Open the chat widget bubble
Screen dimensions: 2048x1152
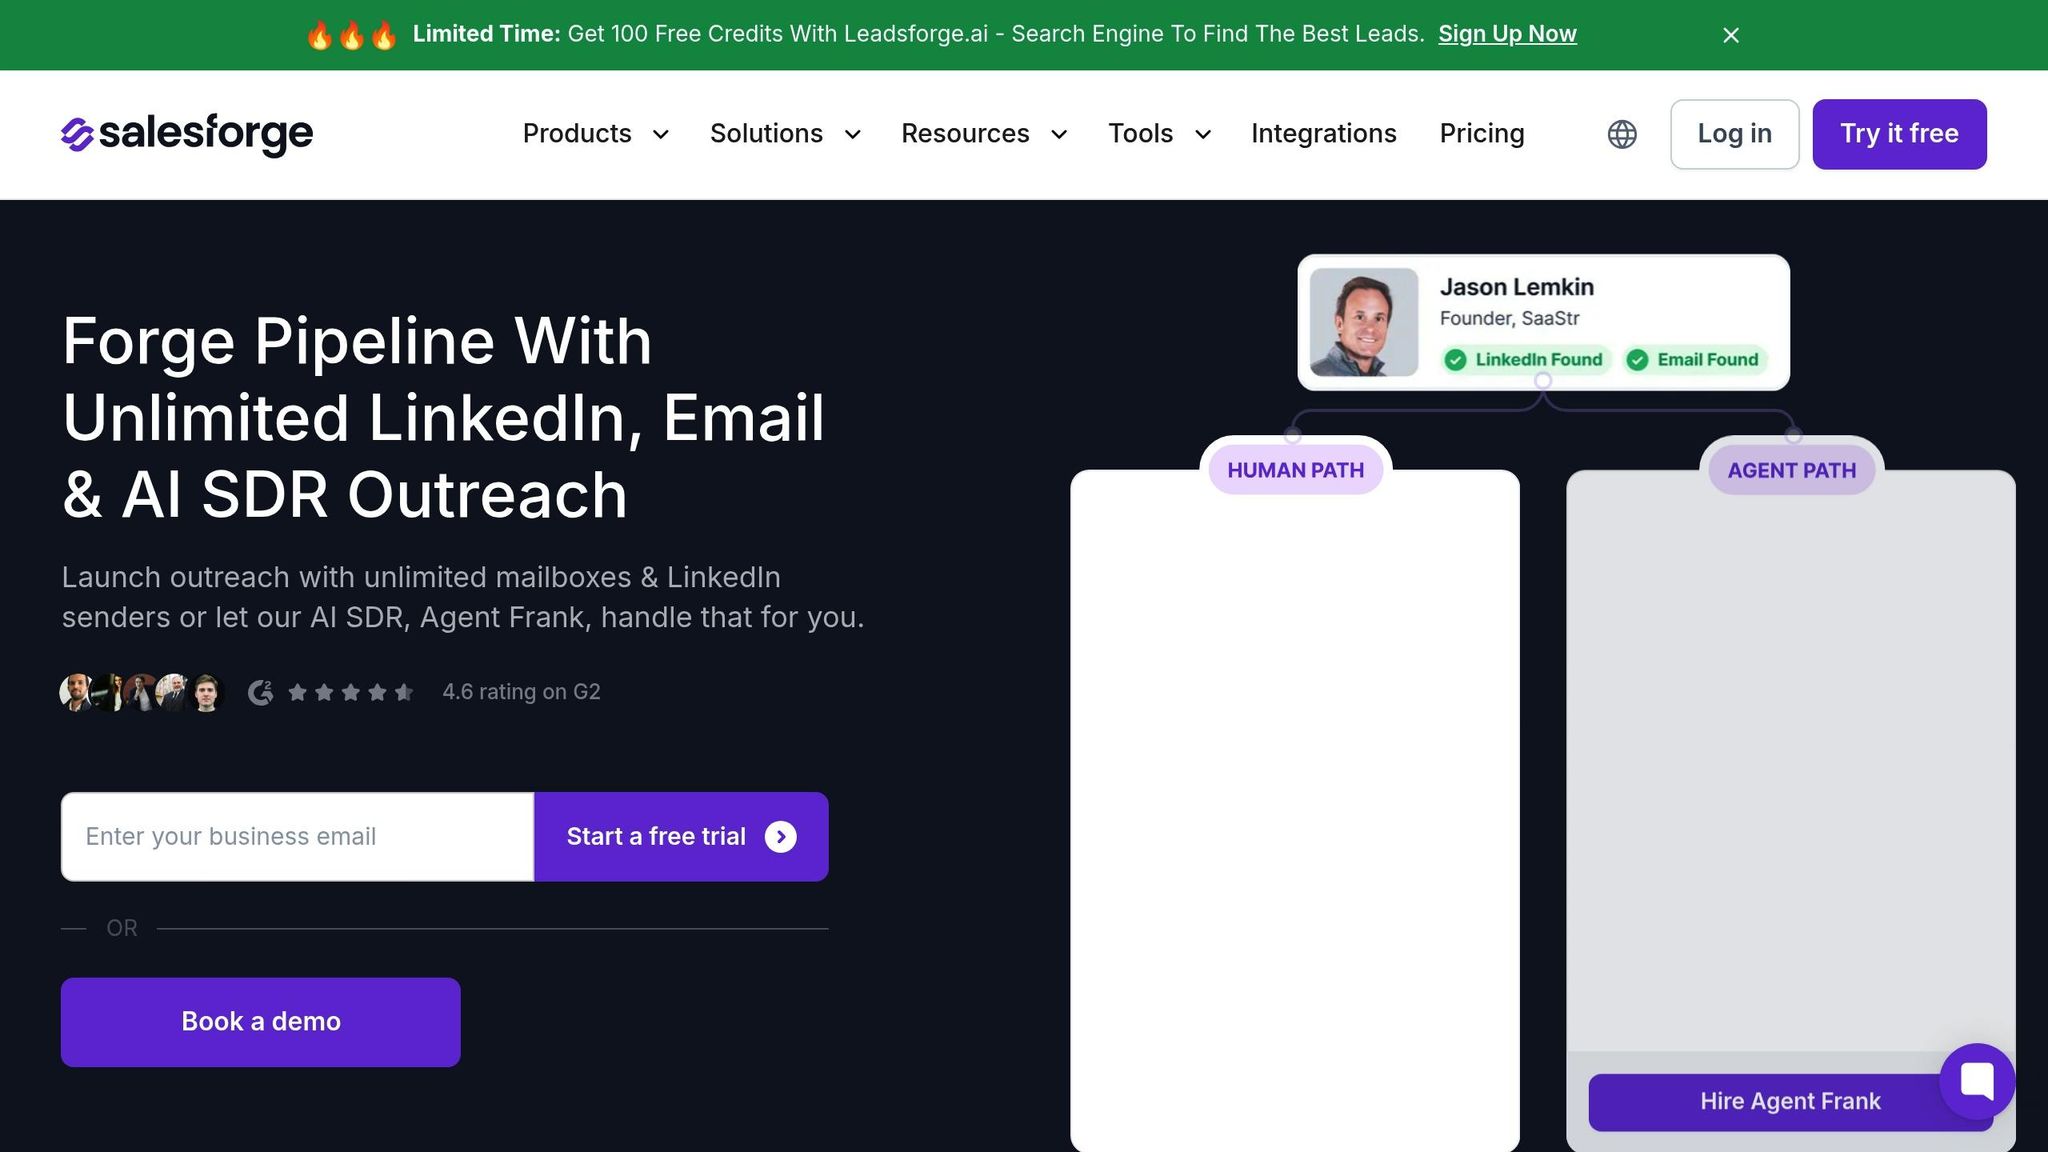1977,1081
